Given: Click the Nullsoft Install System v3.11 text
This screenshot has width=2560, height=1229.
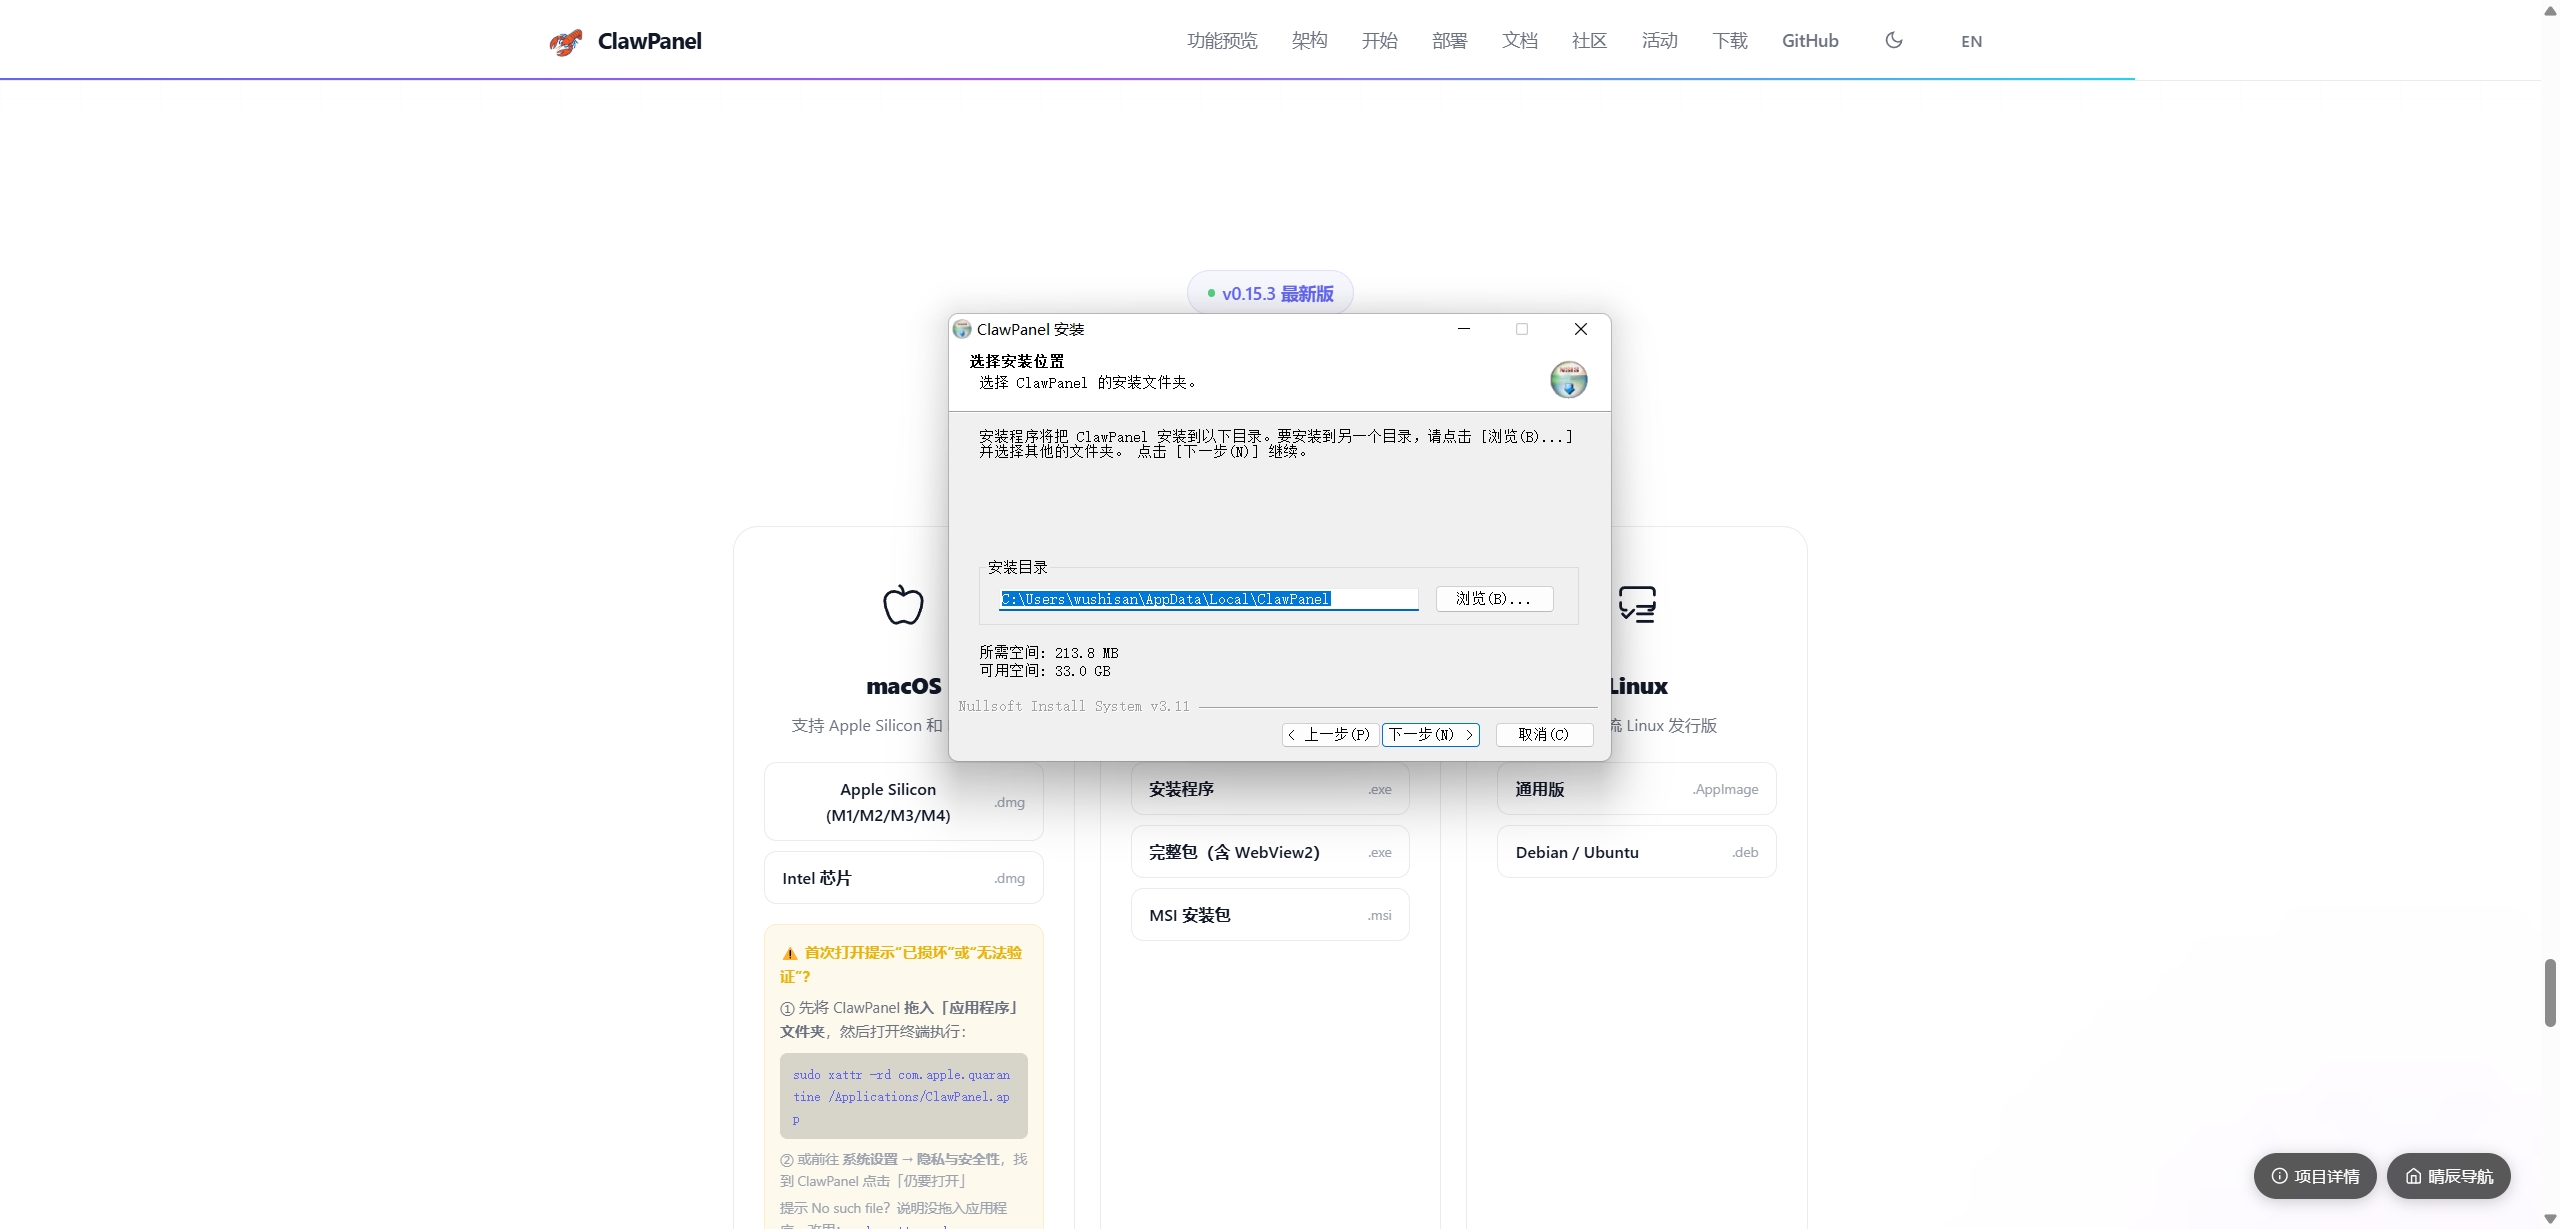Looking at the screenshot, I should click(x=1074, y=706).
